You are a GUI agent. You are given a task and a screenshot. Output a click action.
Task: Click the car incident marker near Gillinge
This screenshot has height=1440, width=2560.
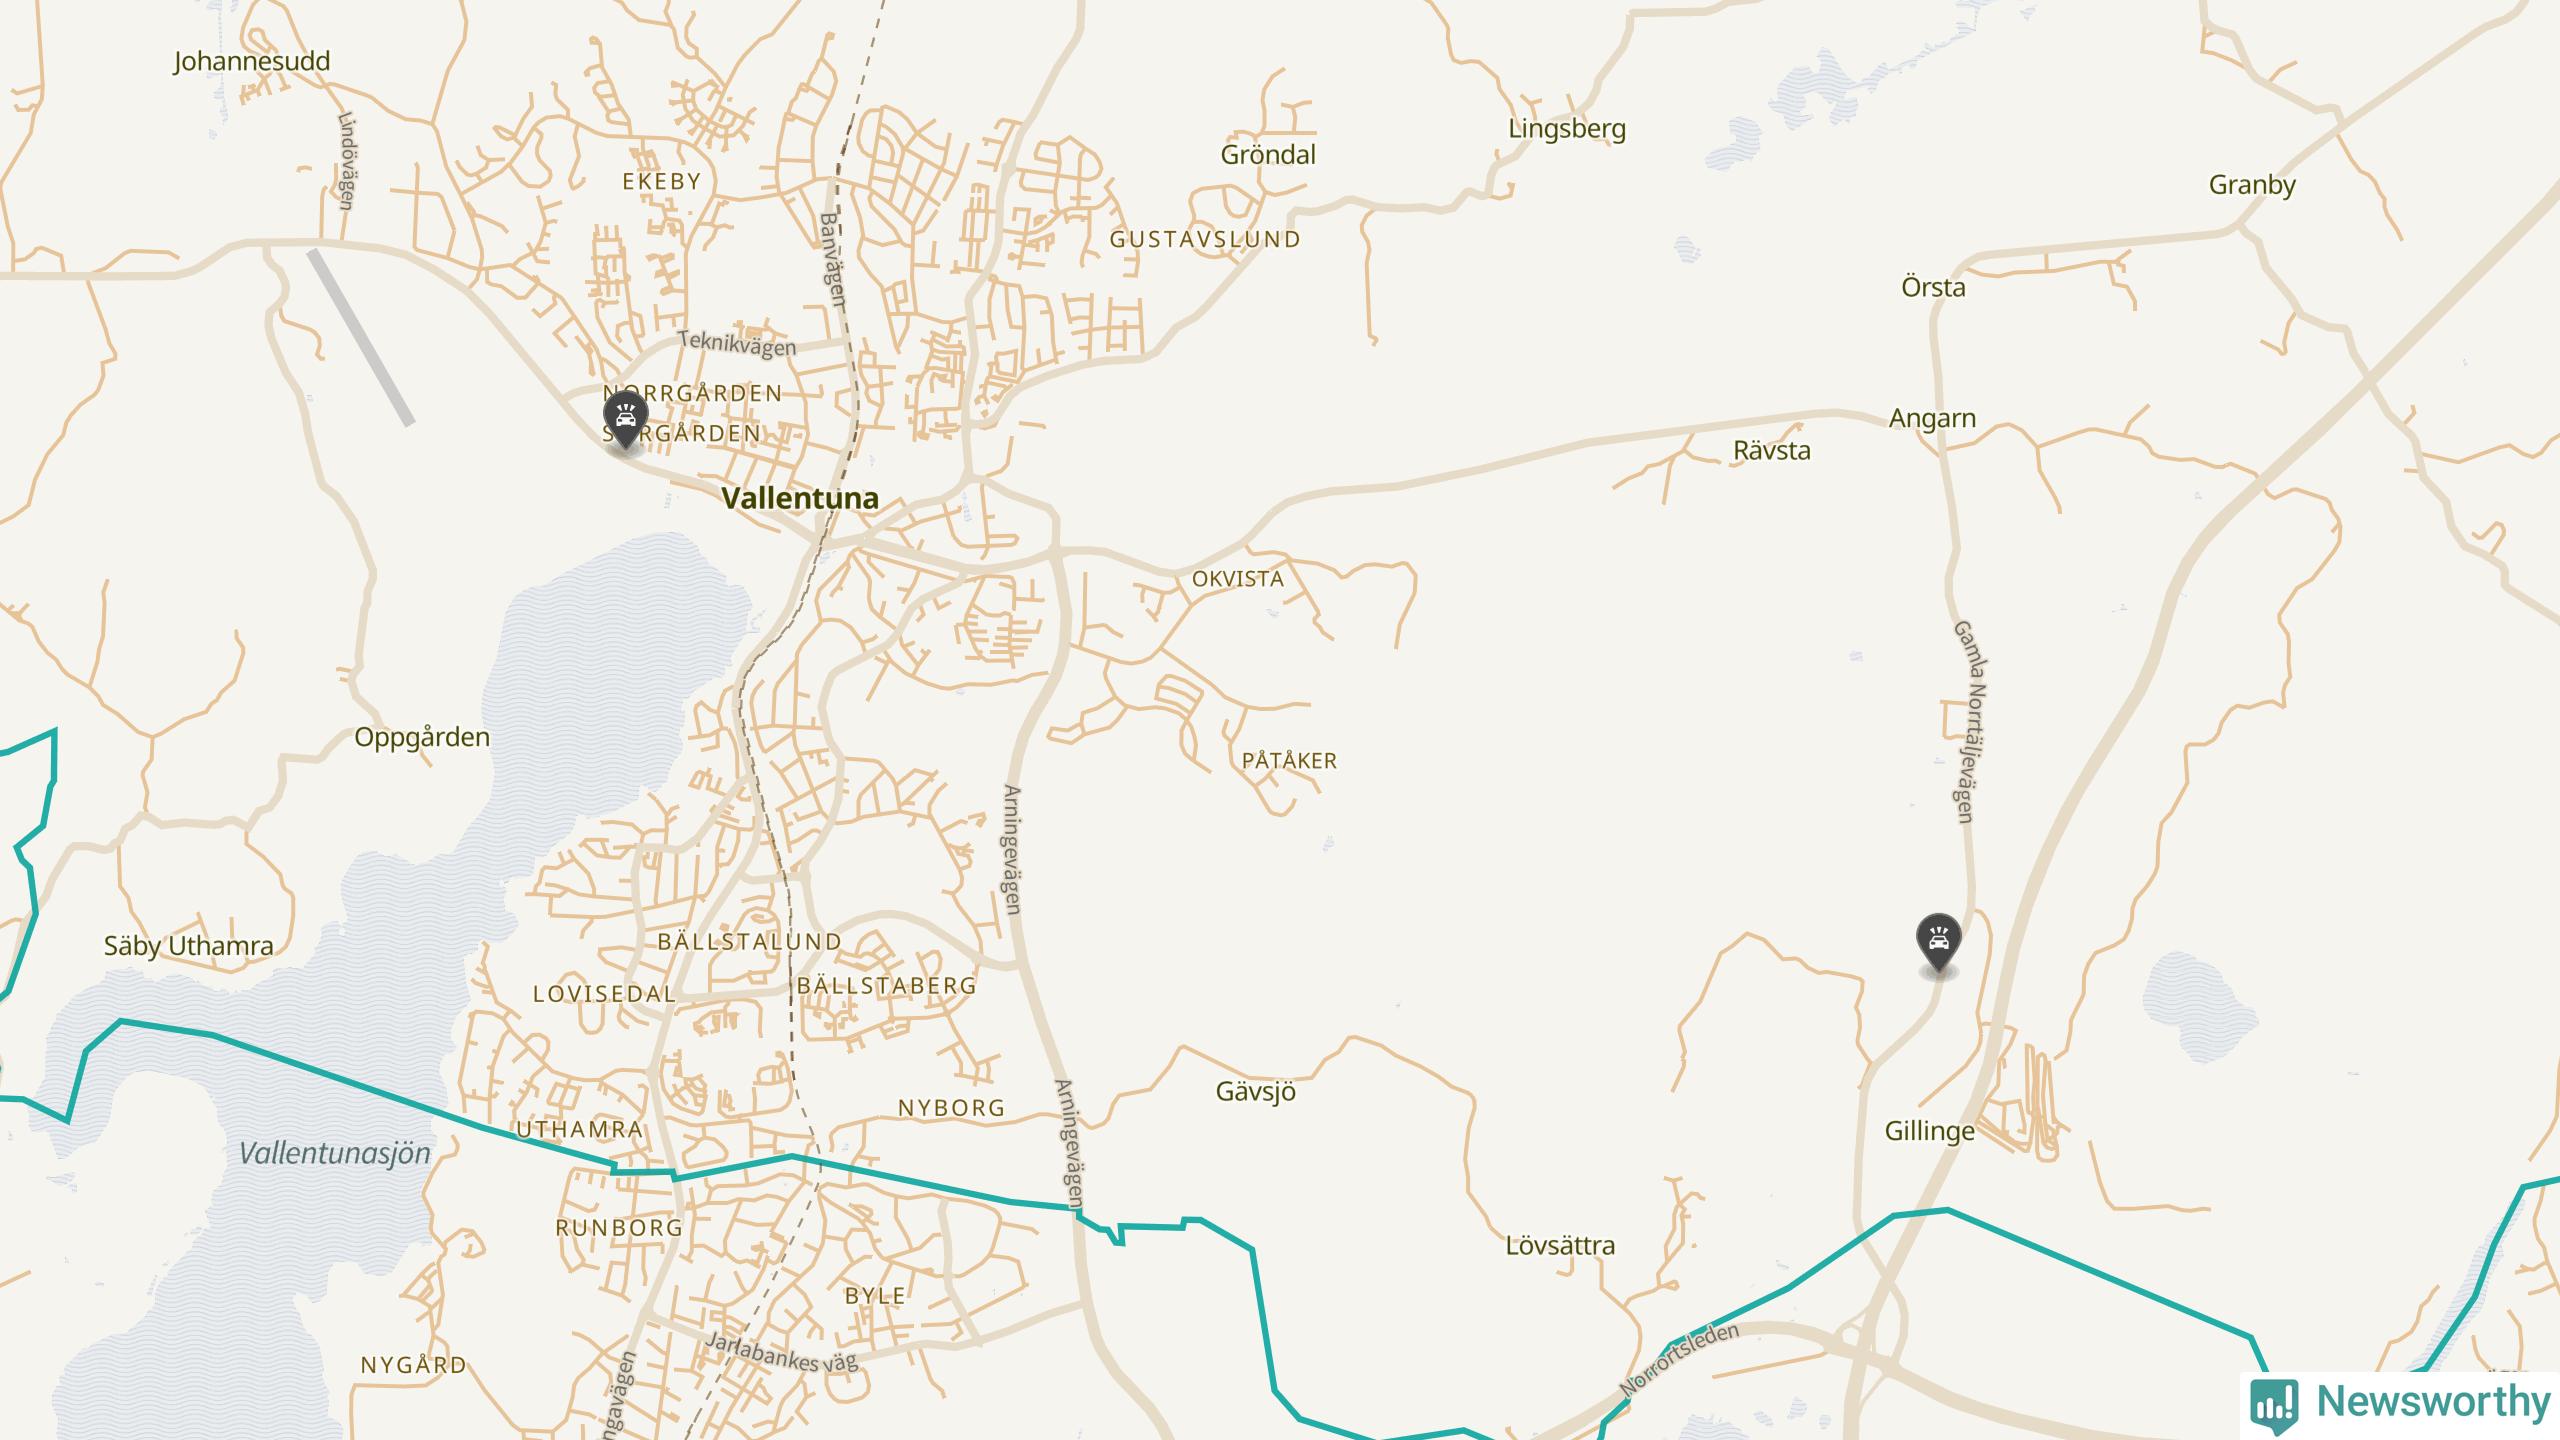1938,942
